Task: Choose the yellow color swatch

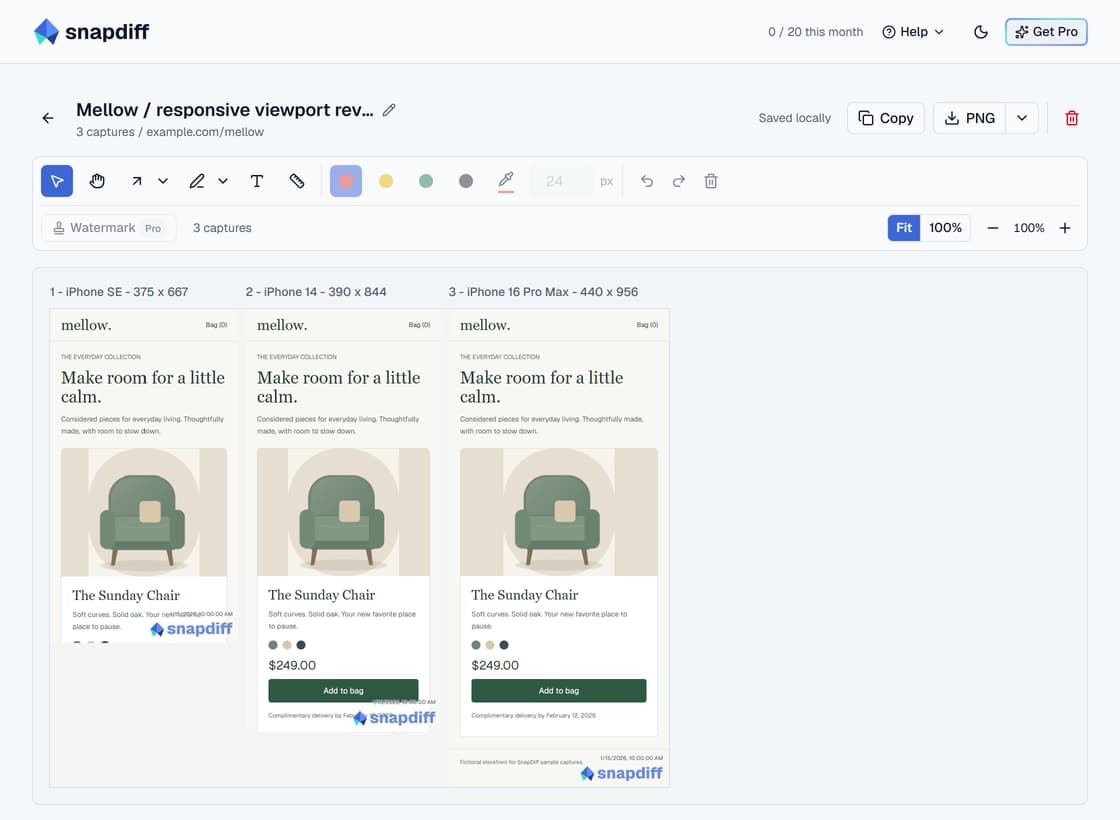Action: click(386, 181)
